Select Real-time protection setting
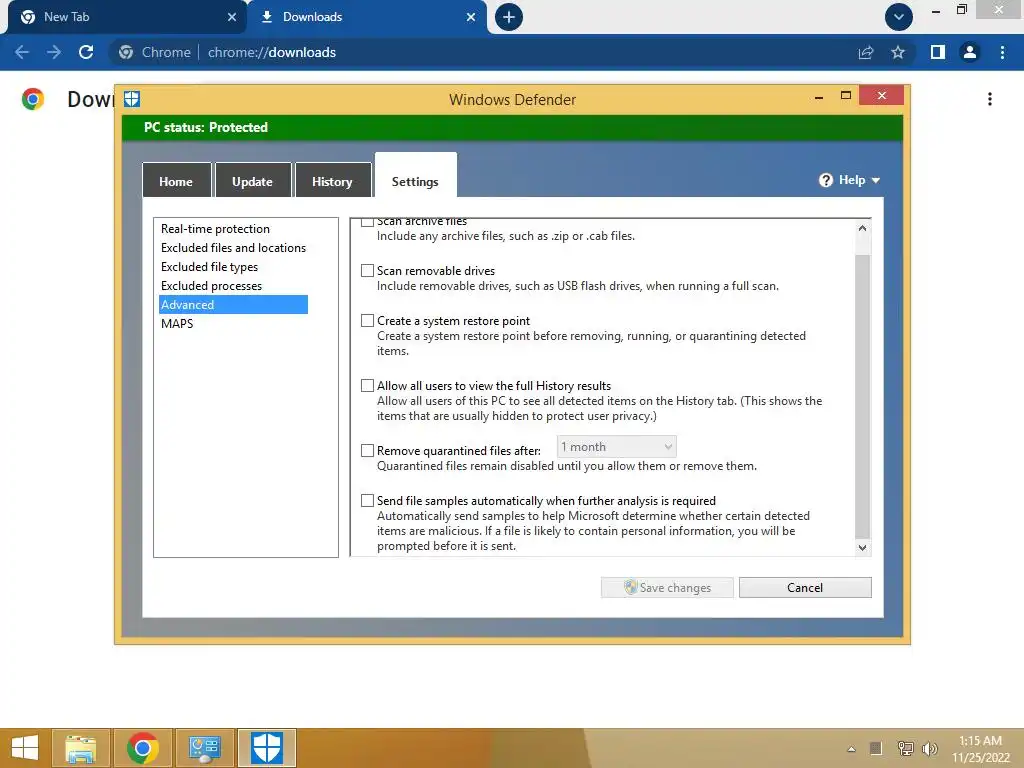Image resolution: width=1024 pixels, height=768 pixels. 216,229
